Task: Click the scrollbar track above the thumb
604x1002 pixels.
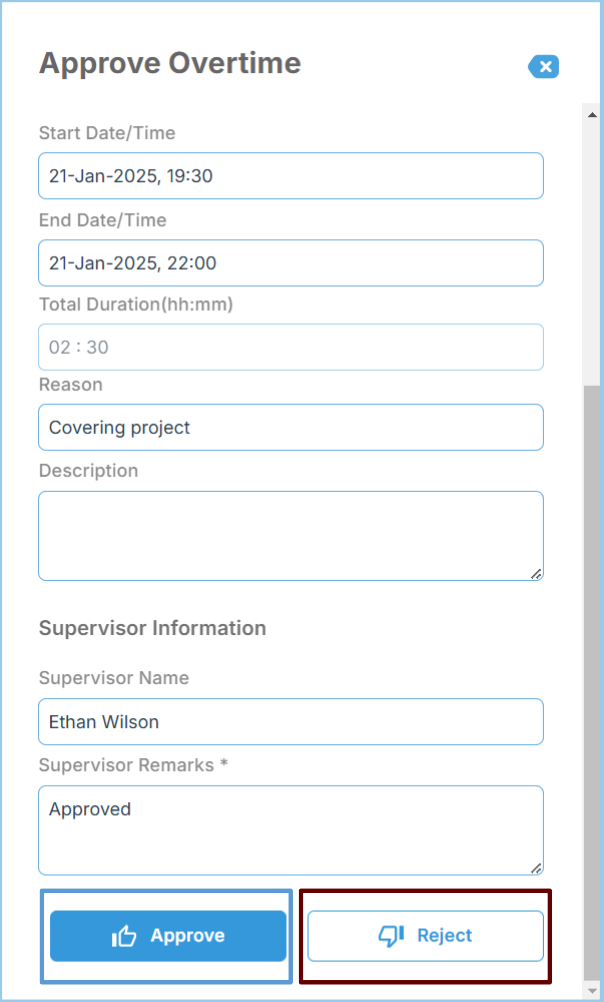Action: [591, 250]
